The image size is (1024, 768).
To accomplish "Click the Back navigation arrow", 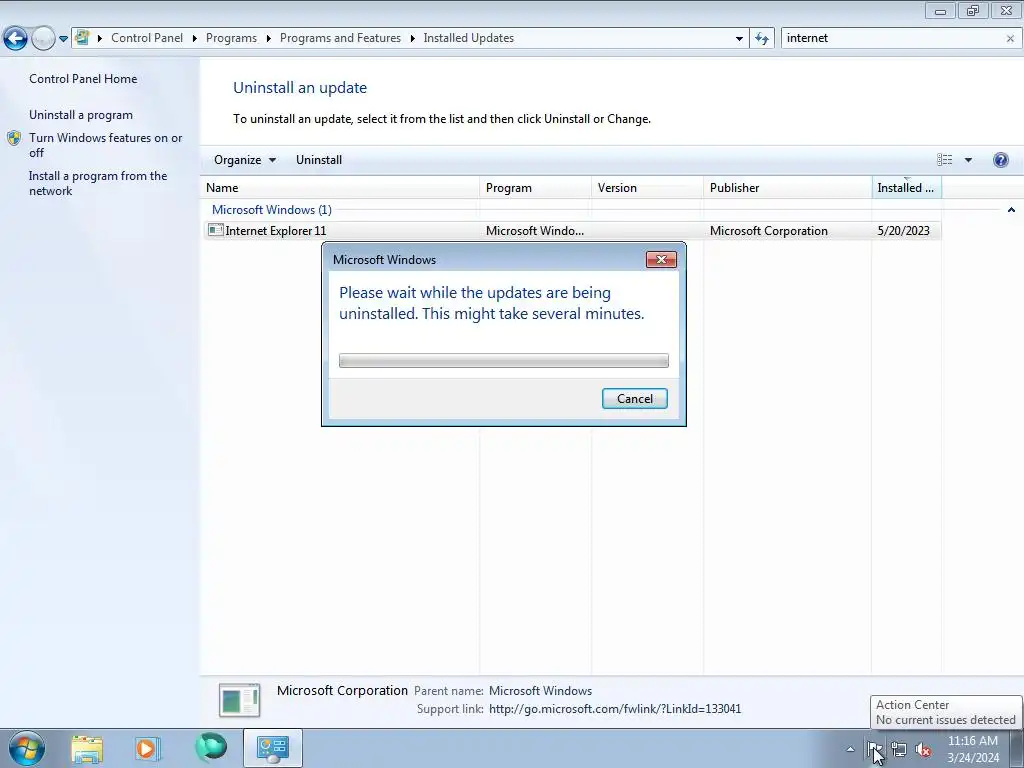I will pyautogui.click(x=16, y=39).
